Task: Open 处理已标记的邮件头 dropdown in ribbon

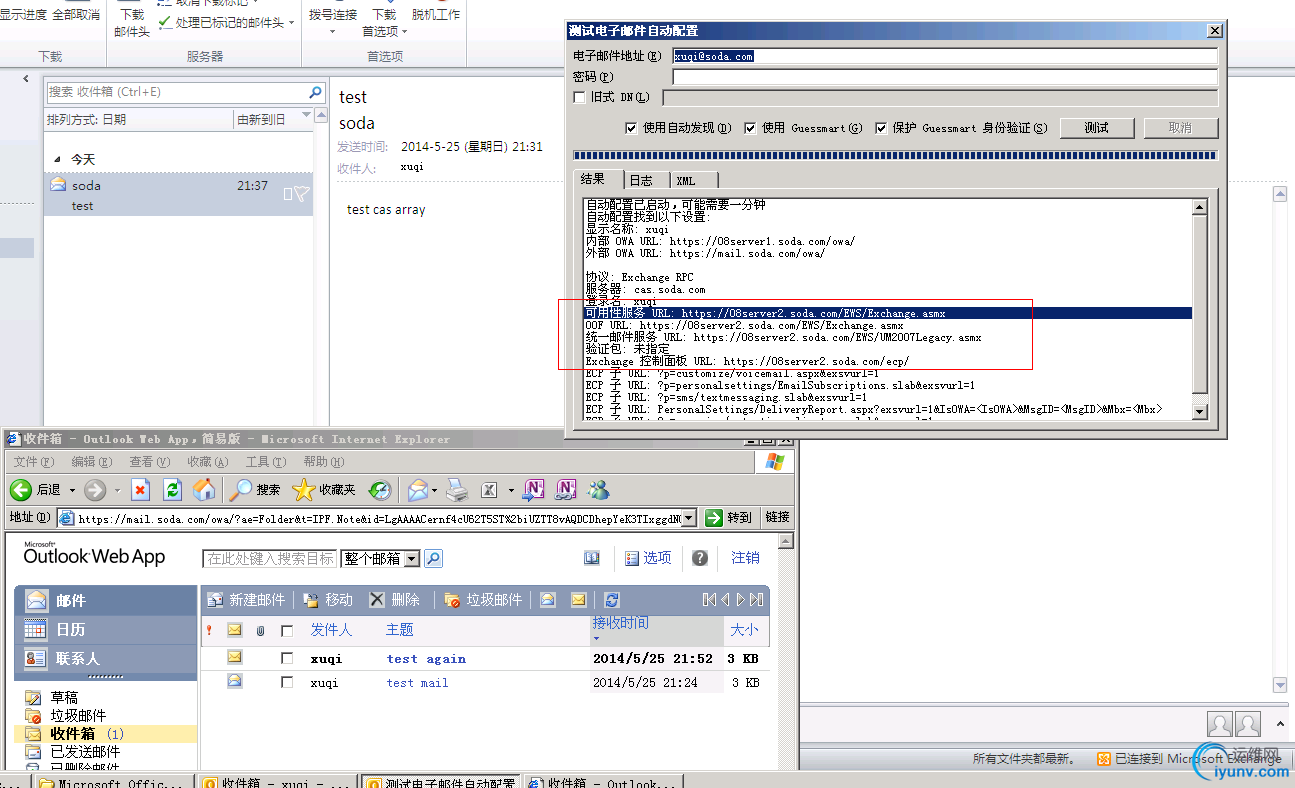Action: 291,23
